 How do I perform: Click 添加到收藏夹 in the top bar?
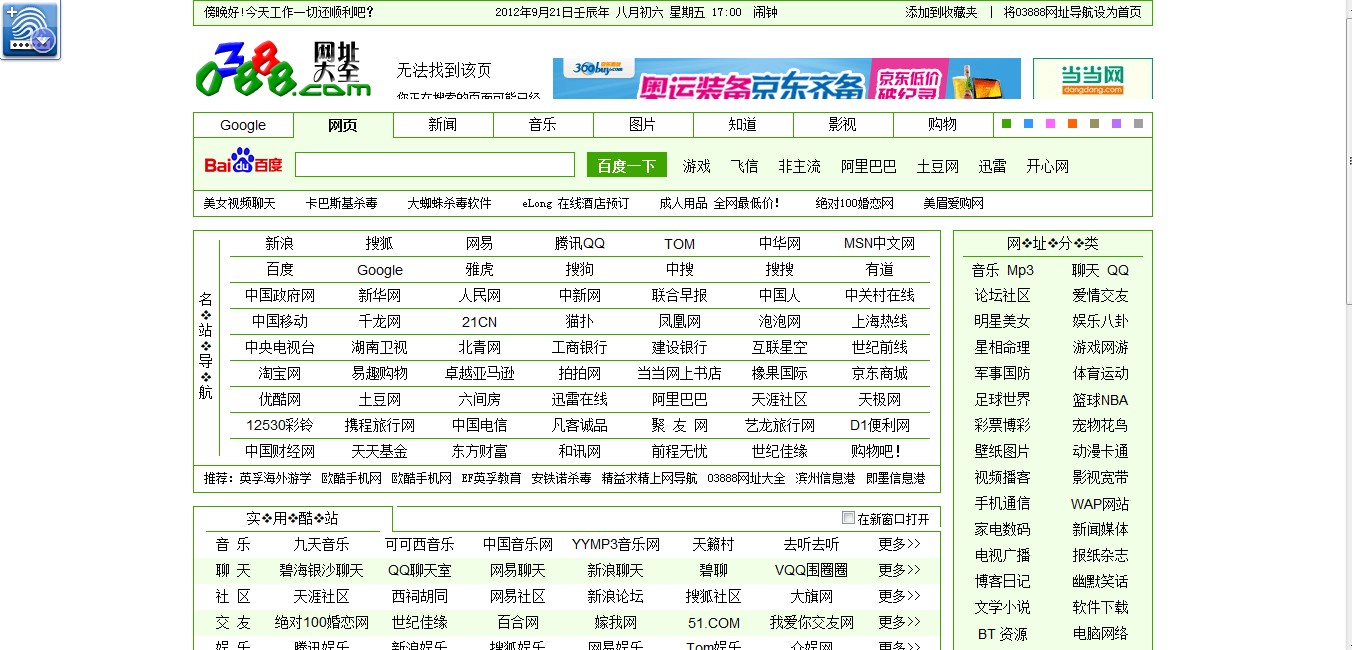(x=941, y=13)
